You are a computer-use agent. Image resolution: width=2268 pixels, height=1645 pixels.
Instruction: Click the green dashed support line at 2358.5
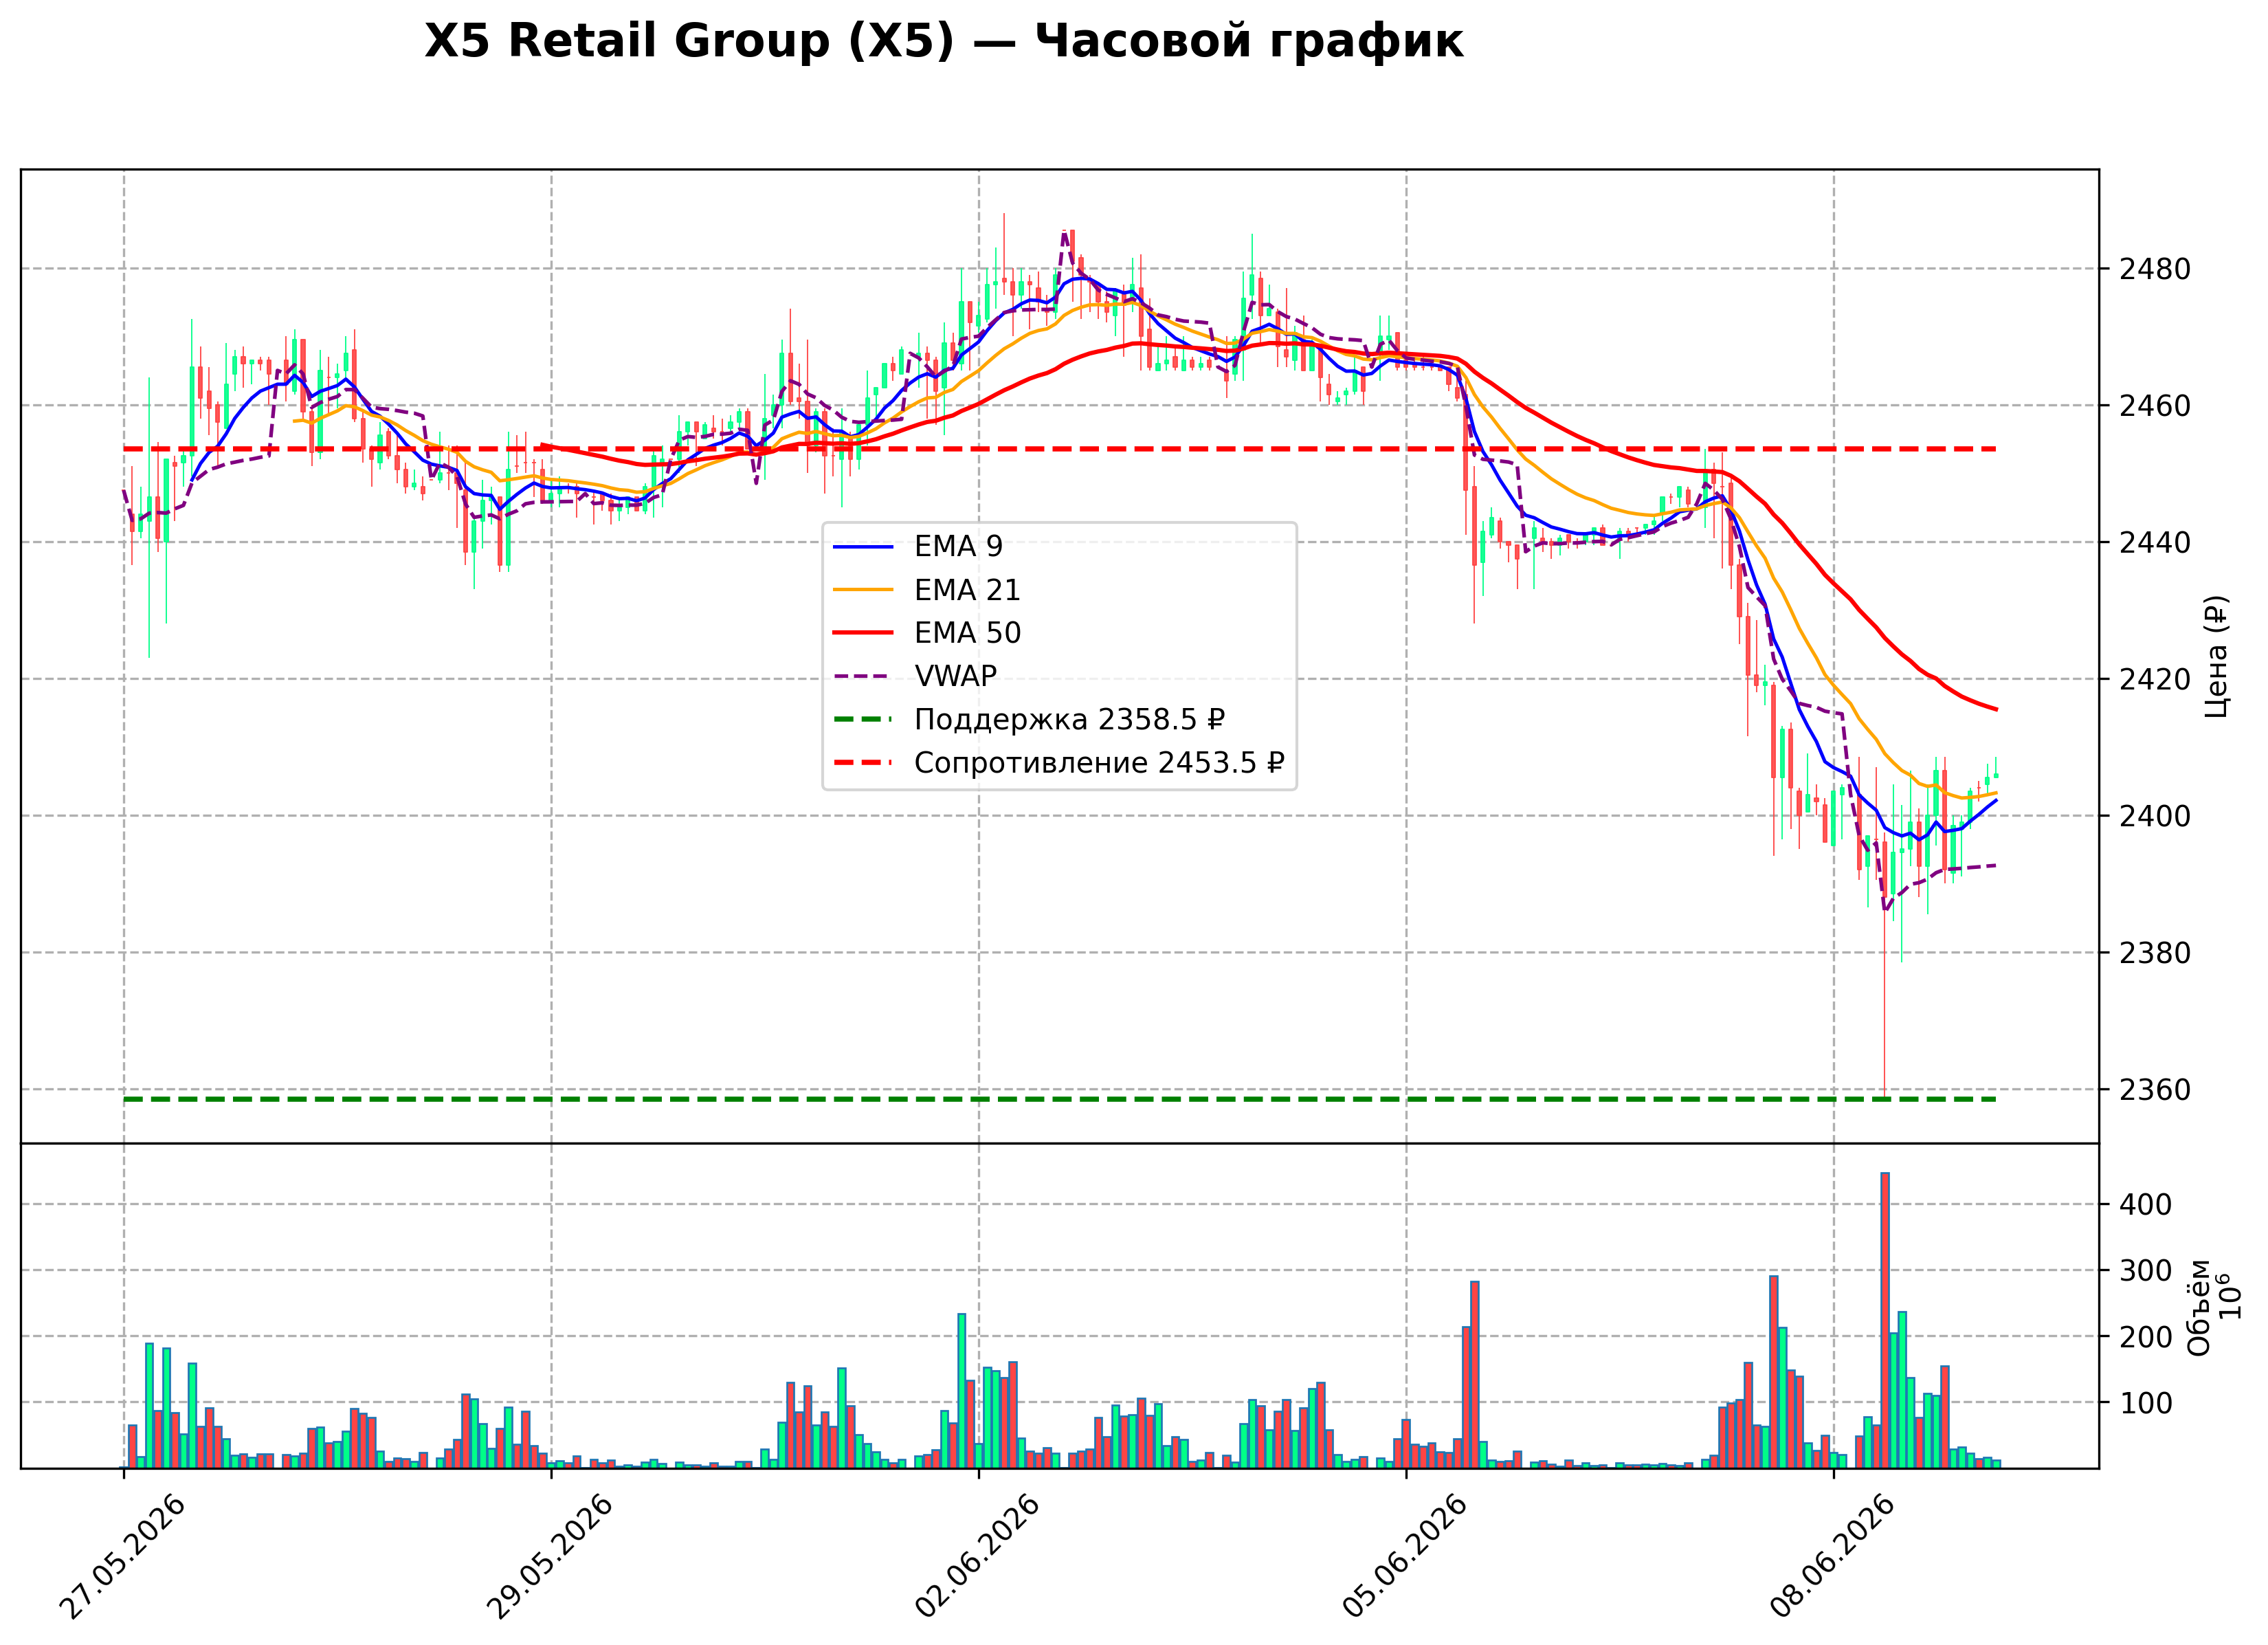pyautogui.click(x=1060, y=1100)
